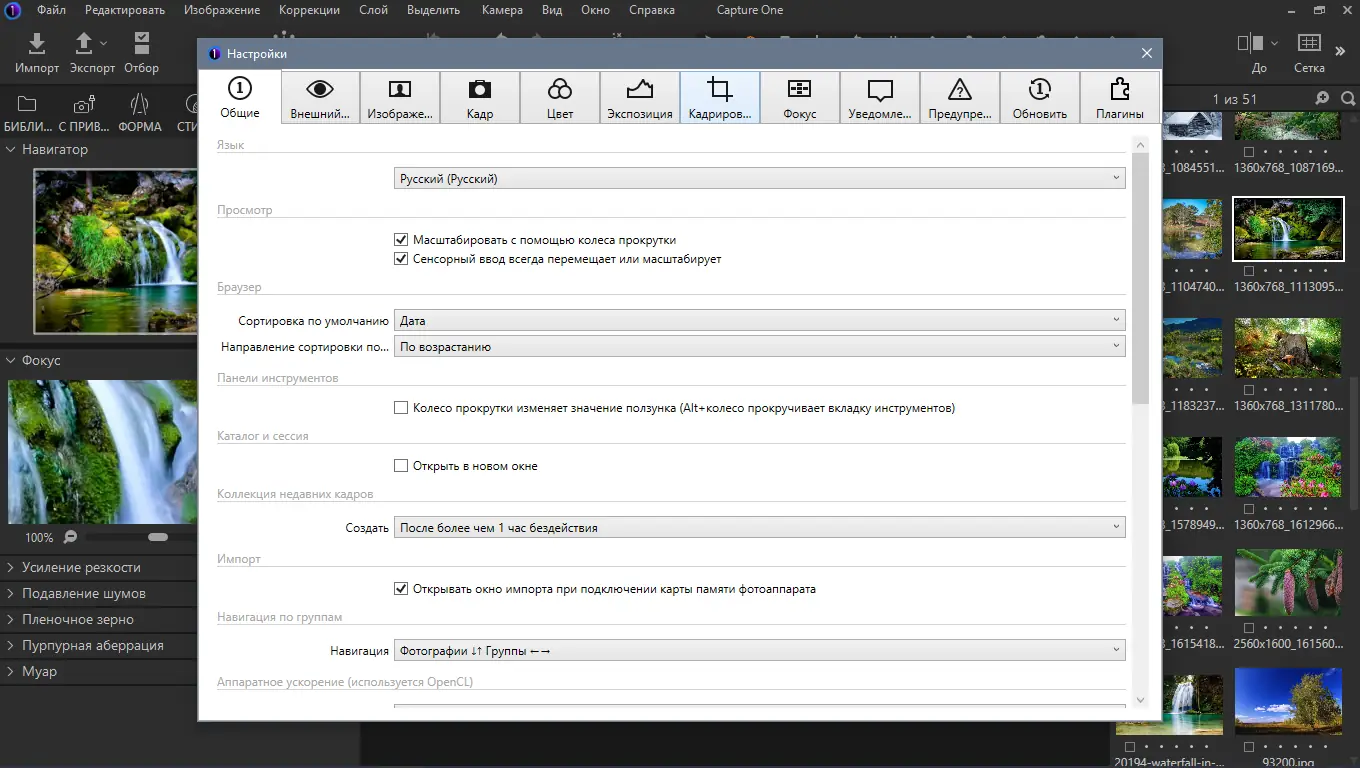Open the Import tool in main toolbar
This screenshot has height=768, width=1360.
(x=37, y=53)
